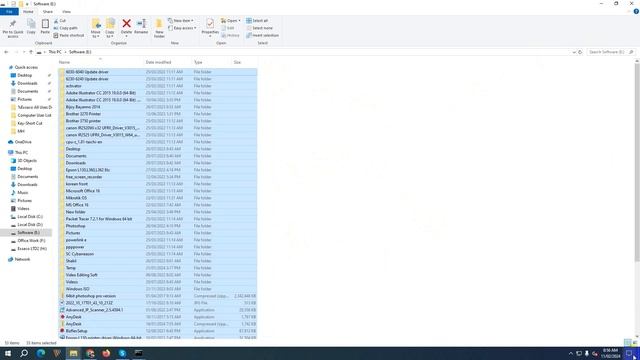Viewport: 640px width, 360px height.
Task: Click Copy path in the ribbon
Action: click(65, 28)
